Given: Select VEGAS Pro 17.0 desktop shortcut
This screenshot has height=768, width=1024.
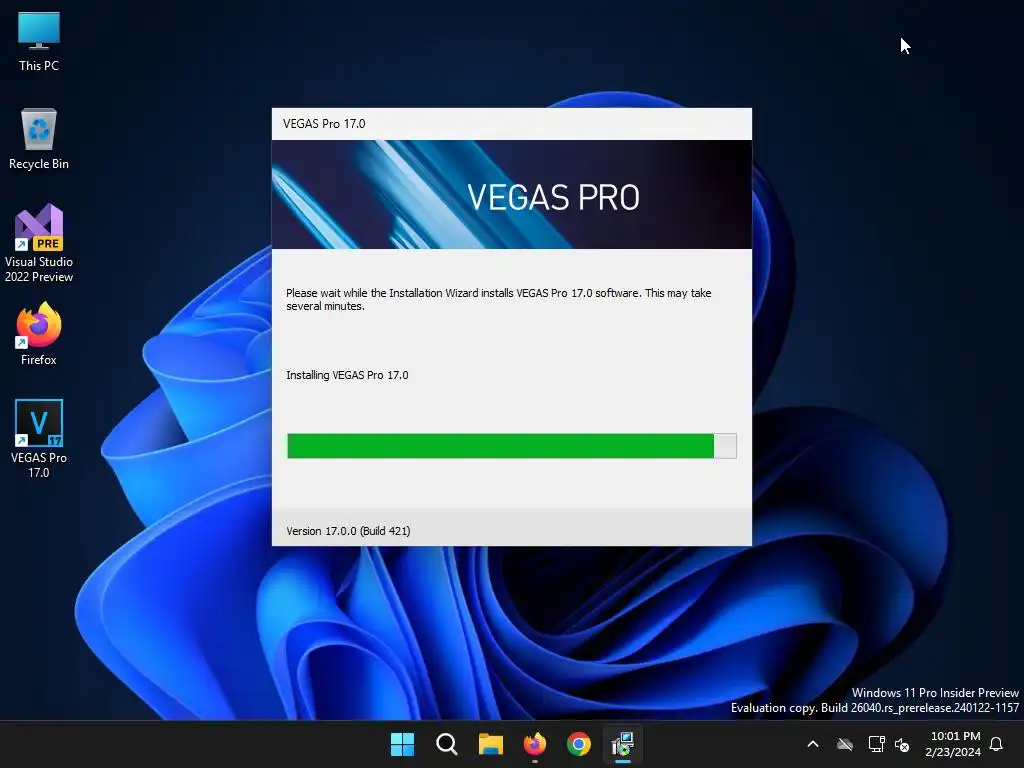Looking at the screenshot, I should 39,439.
